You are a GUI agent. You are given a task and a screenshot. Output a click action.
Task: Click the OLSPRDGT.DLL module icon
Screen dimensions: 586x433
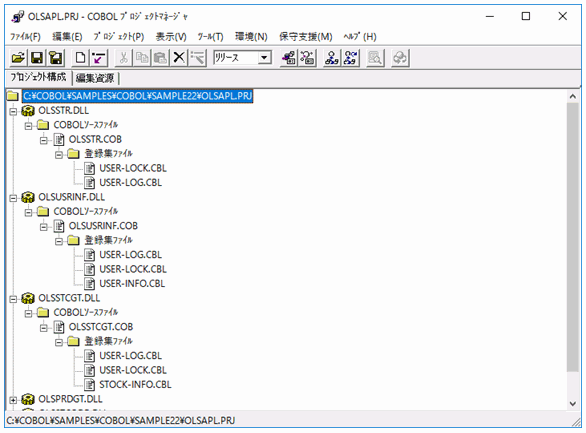coord(28,399)
